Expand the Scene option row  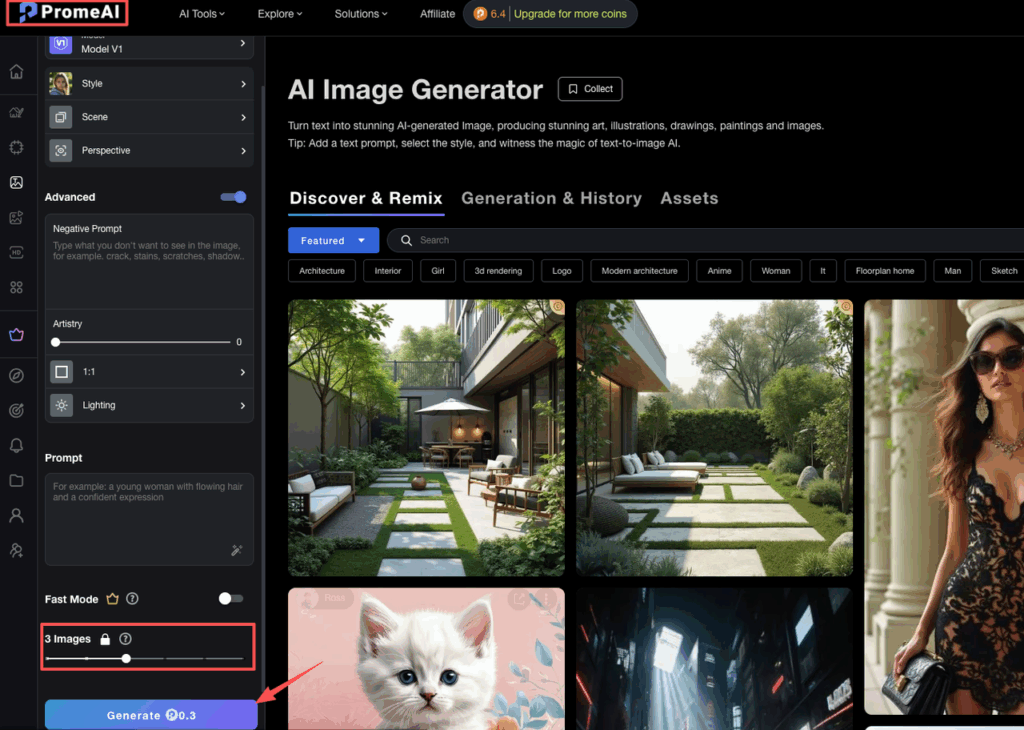(x=149, y=117)
